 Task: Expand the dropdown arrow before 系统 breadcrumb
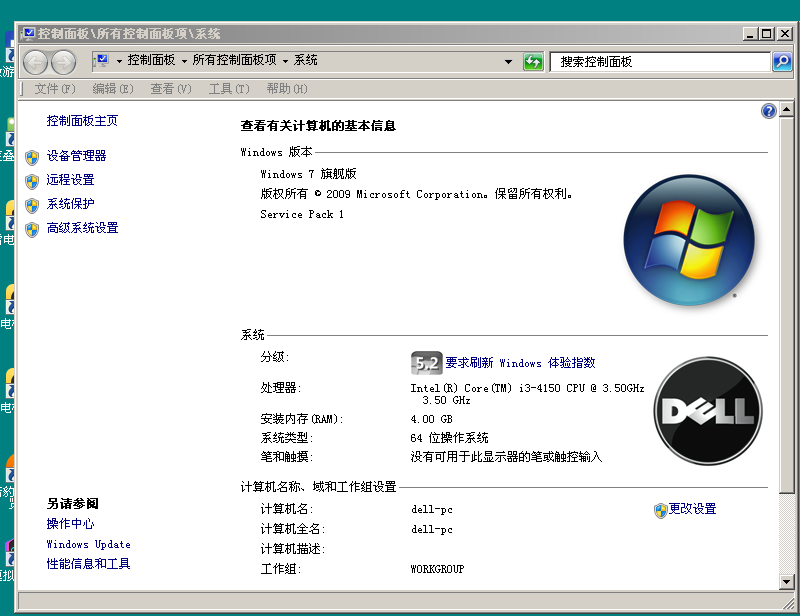point(285,61)
